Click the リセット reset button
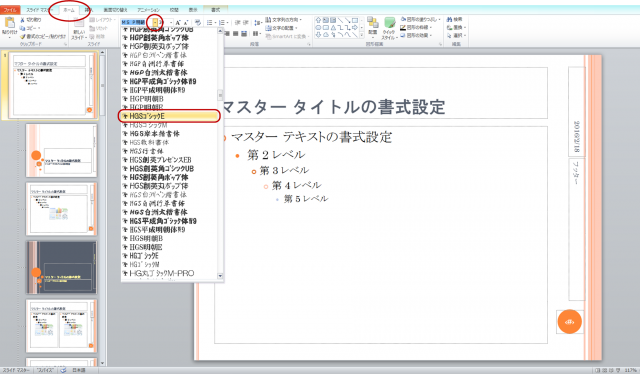 pos(98,28)
